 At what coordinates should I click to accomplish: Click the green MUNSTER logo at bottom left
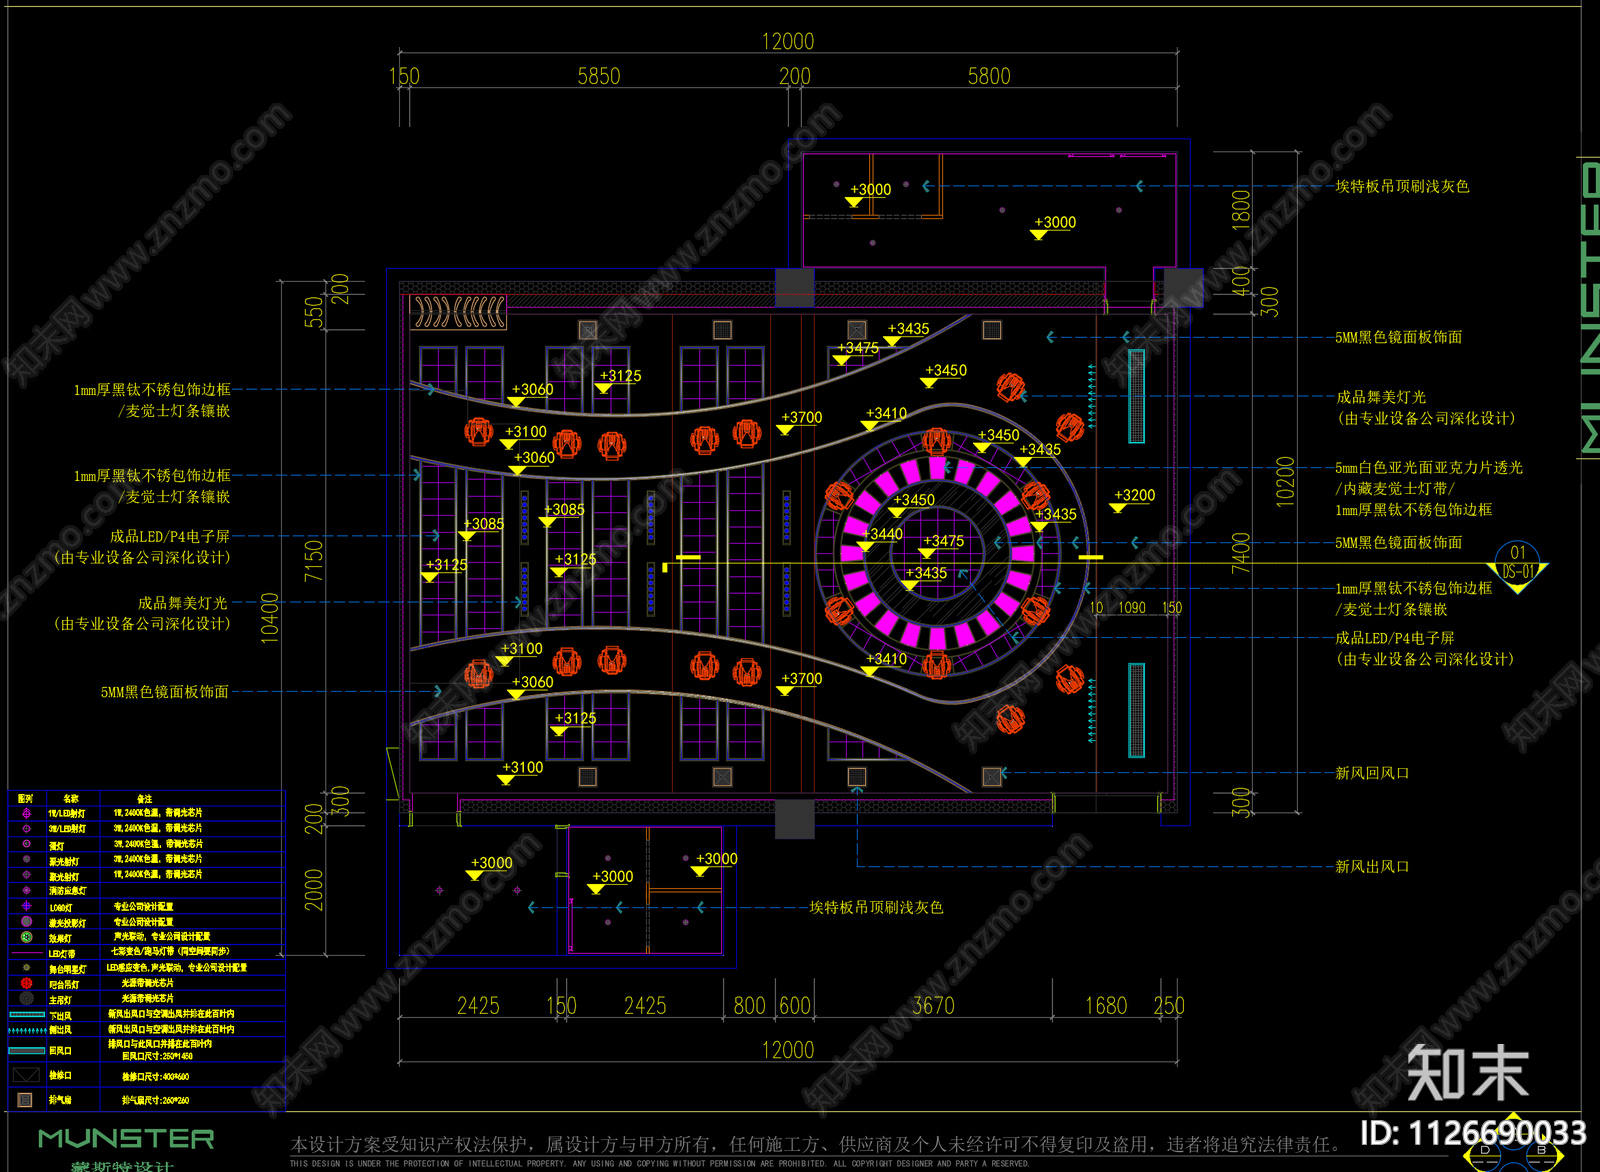point(126,1139)
